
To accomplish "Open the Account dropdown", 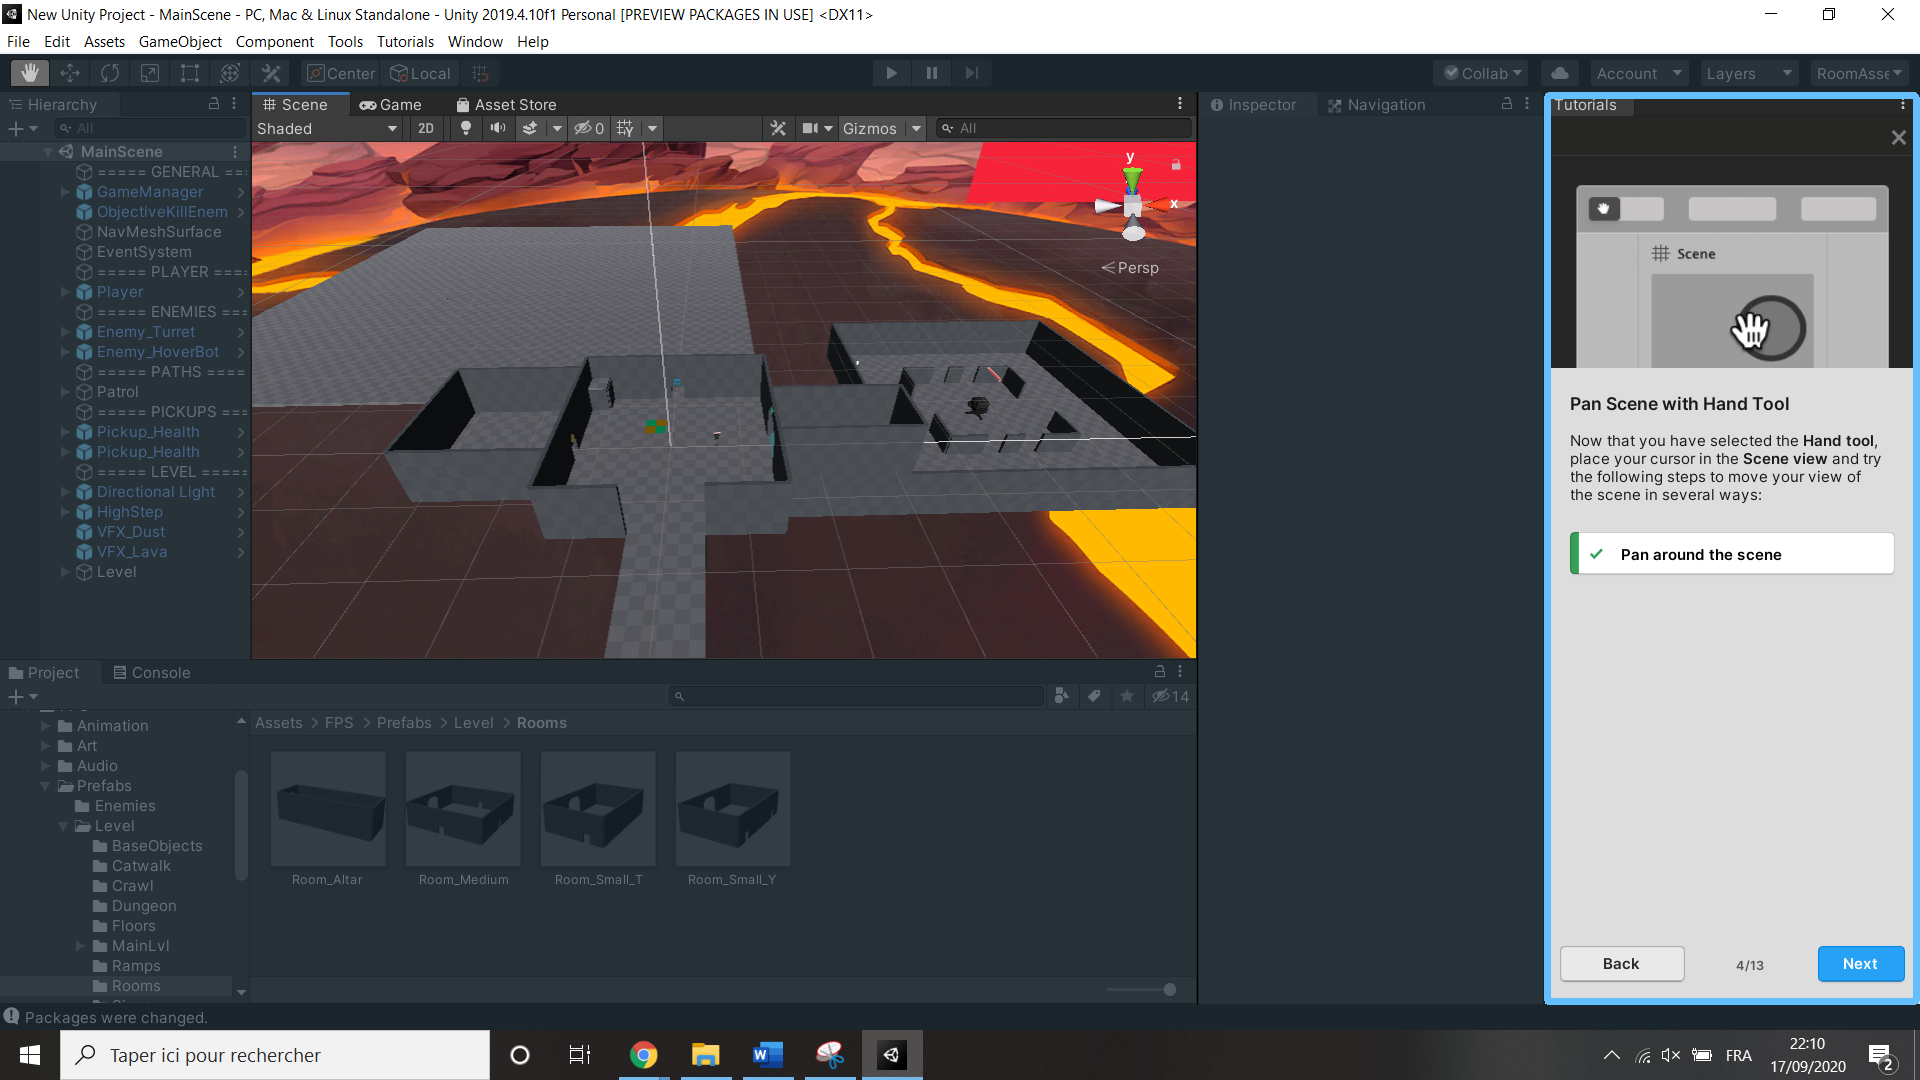I will pos(1639,73).
